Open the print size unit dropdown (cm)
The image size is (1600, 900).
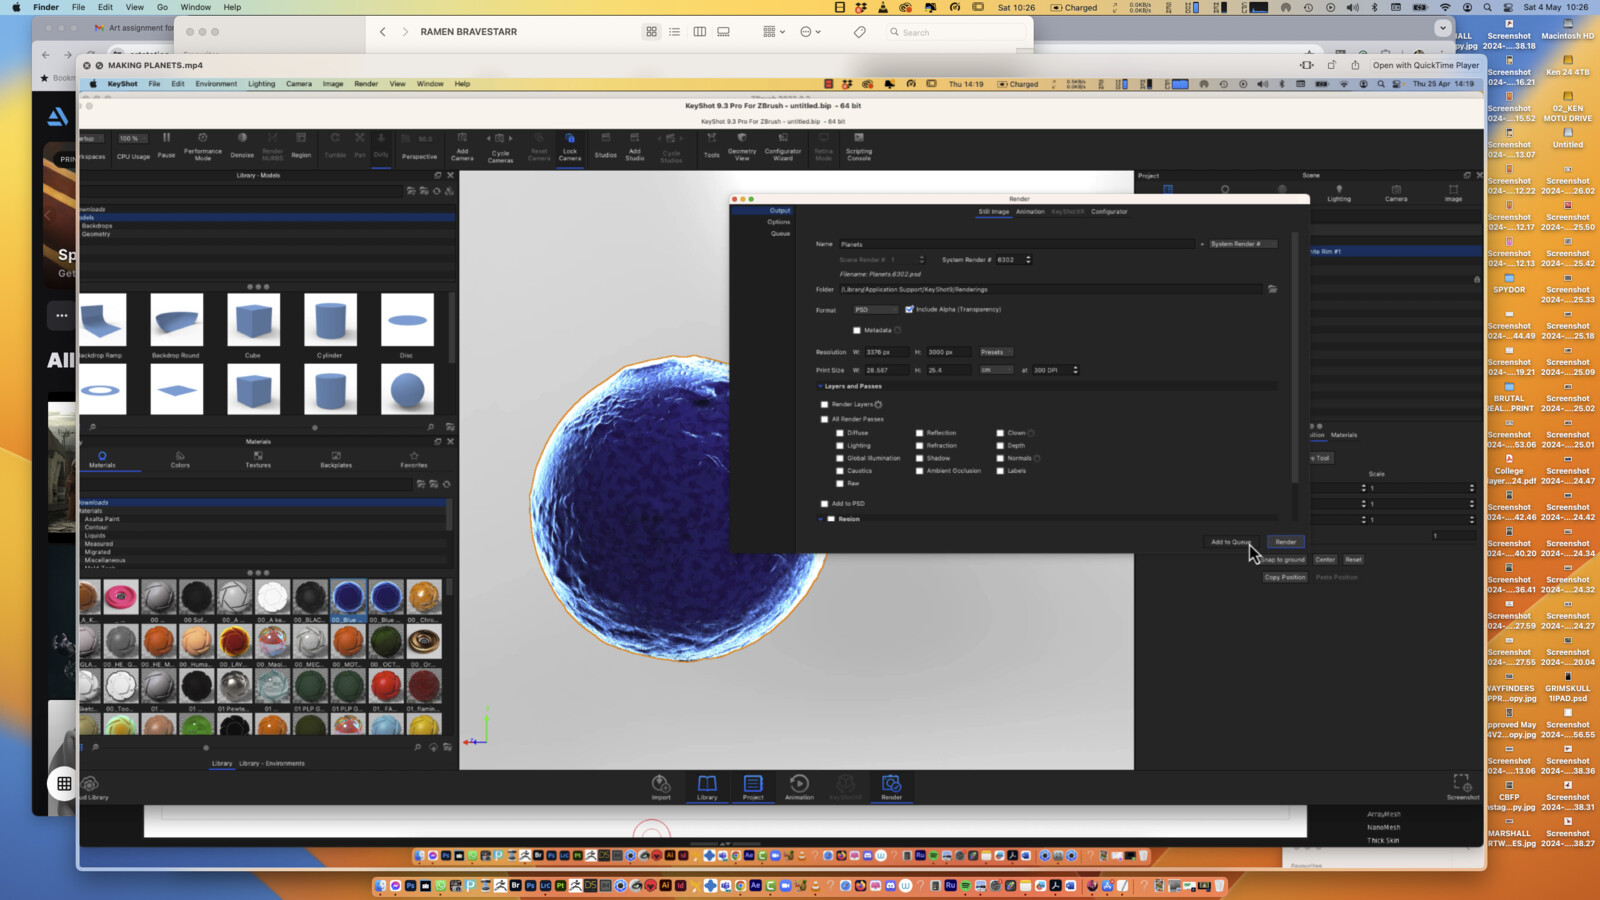[x=995, y=370]
